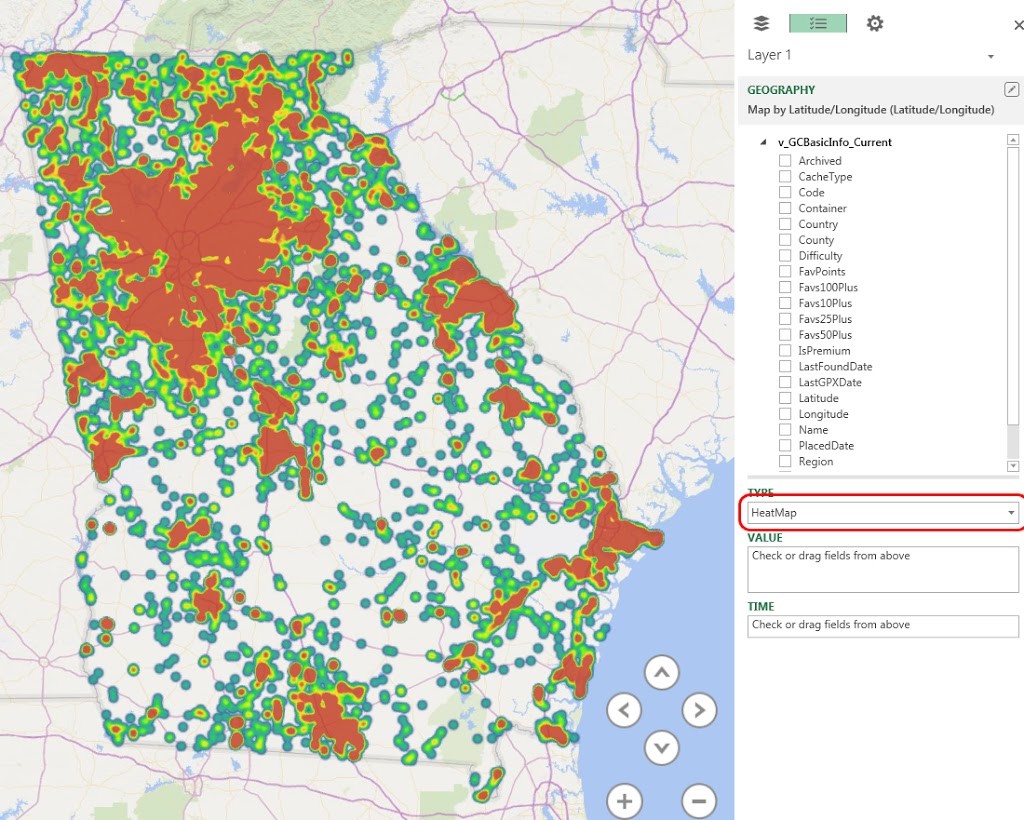Open the Layer 1 dropdown
The image size is (1024, 820).
(x=990, y=56)
